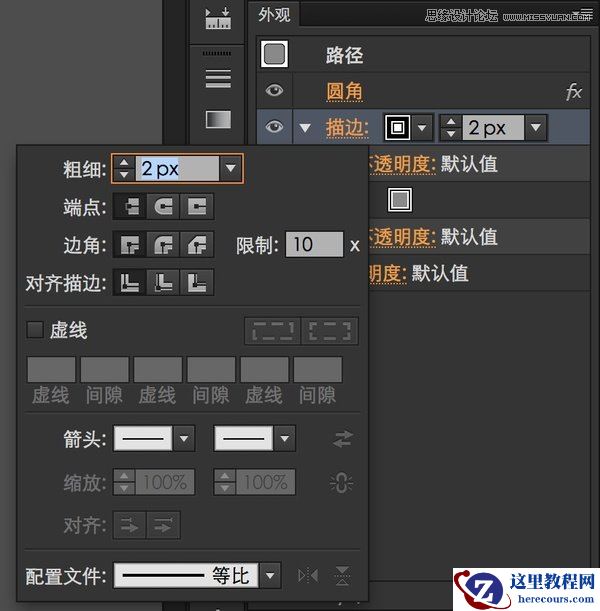Choose the round join corner option
This screenshot has width=600, height=611.
click(x=163, y=245)
